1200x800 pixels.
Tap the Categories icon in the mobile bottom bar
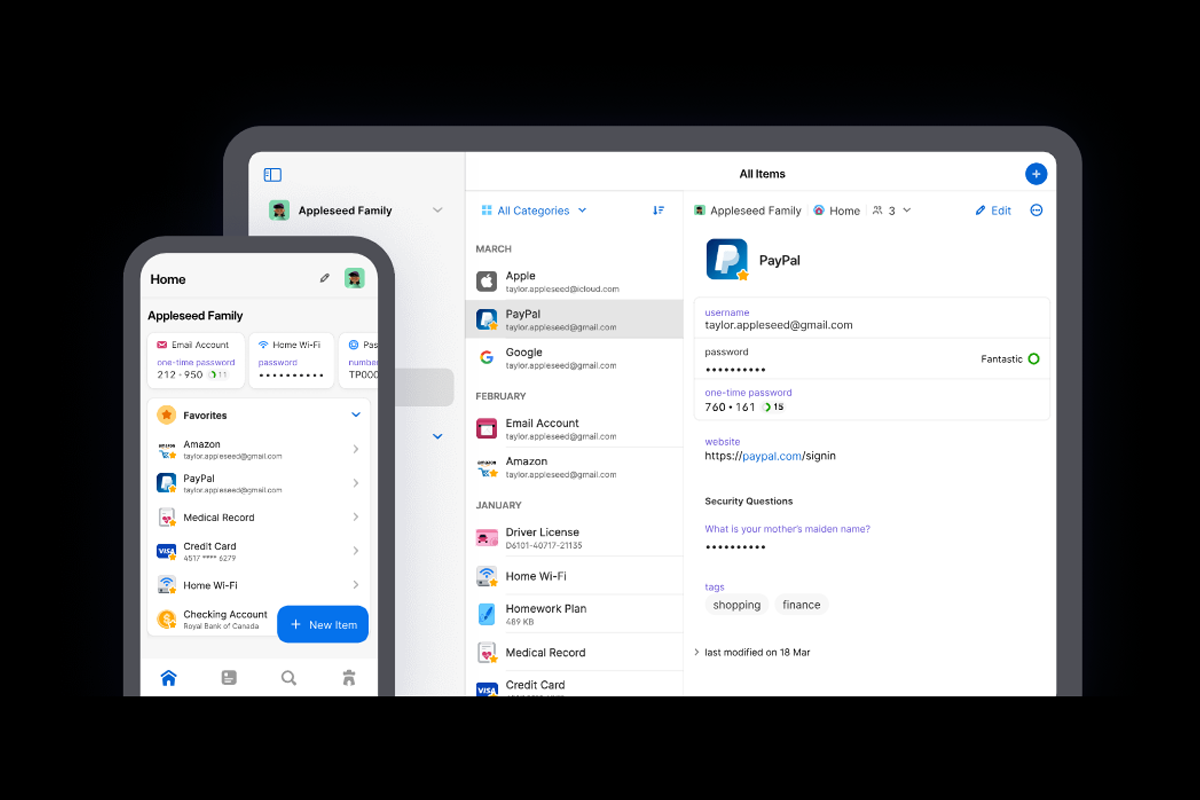tap(229, 677)
